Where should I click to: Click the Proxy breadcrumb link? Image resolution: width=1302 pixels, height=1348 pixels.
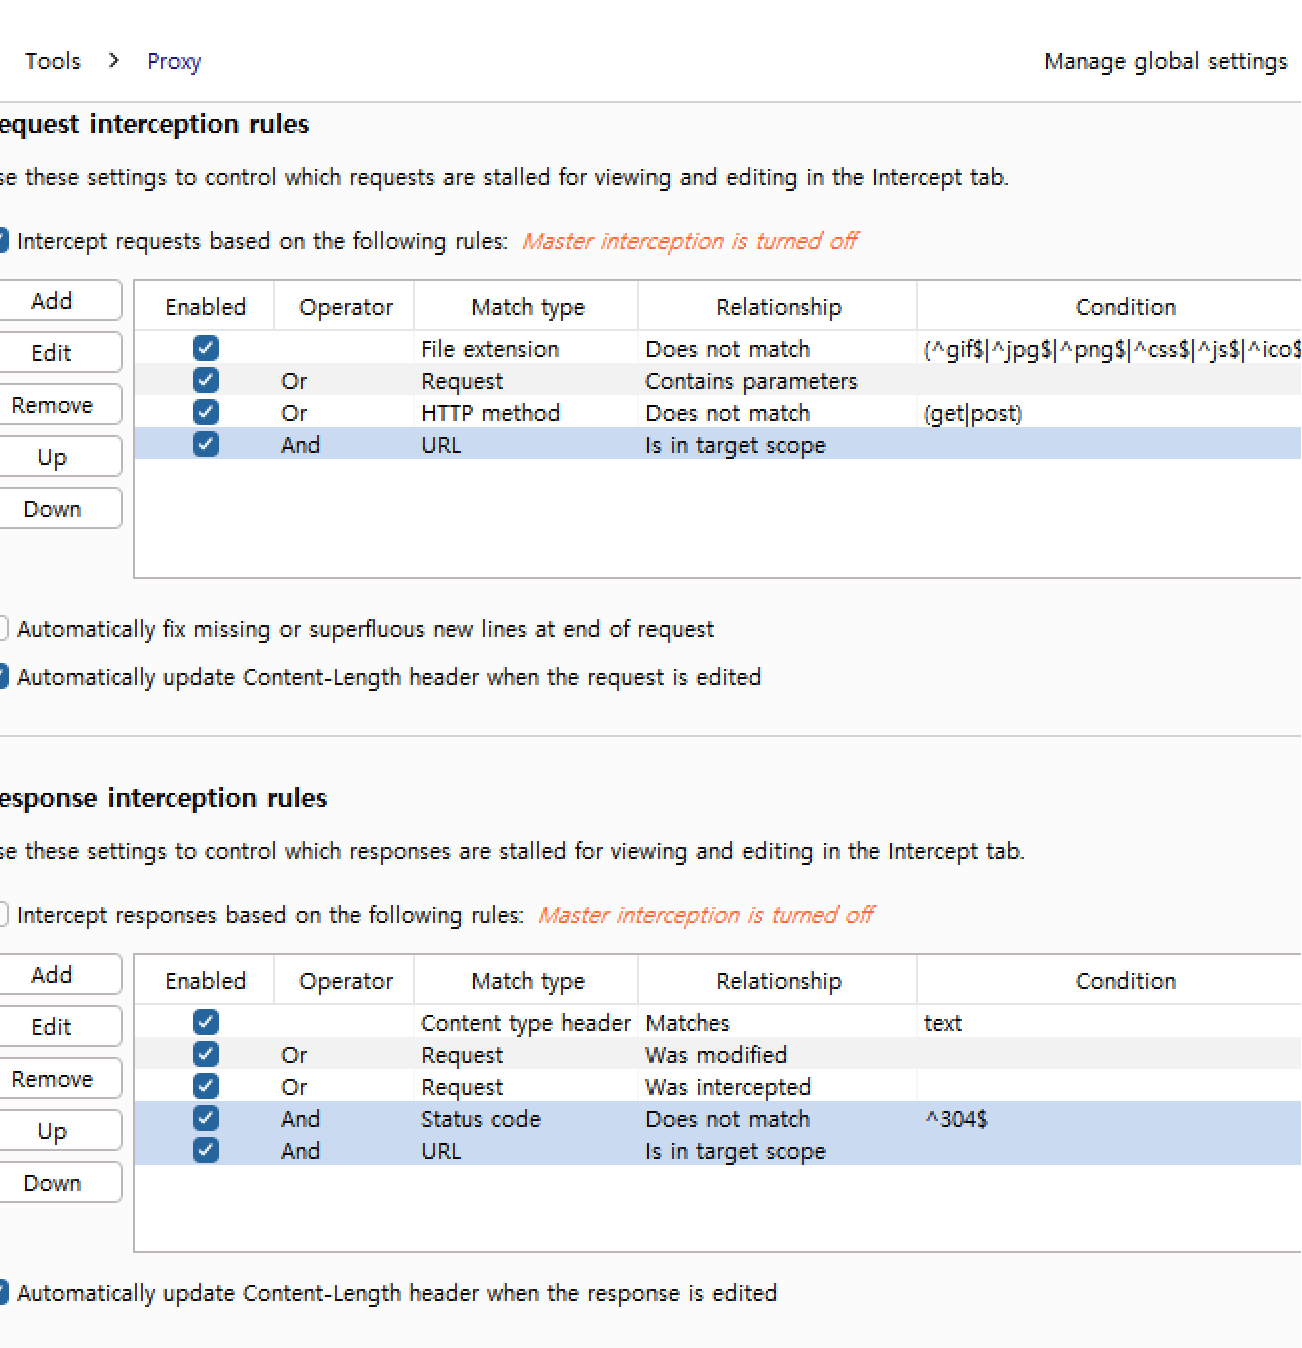tap(174, 62)
